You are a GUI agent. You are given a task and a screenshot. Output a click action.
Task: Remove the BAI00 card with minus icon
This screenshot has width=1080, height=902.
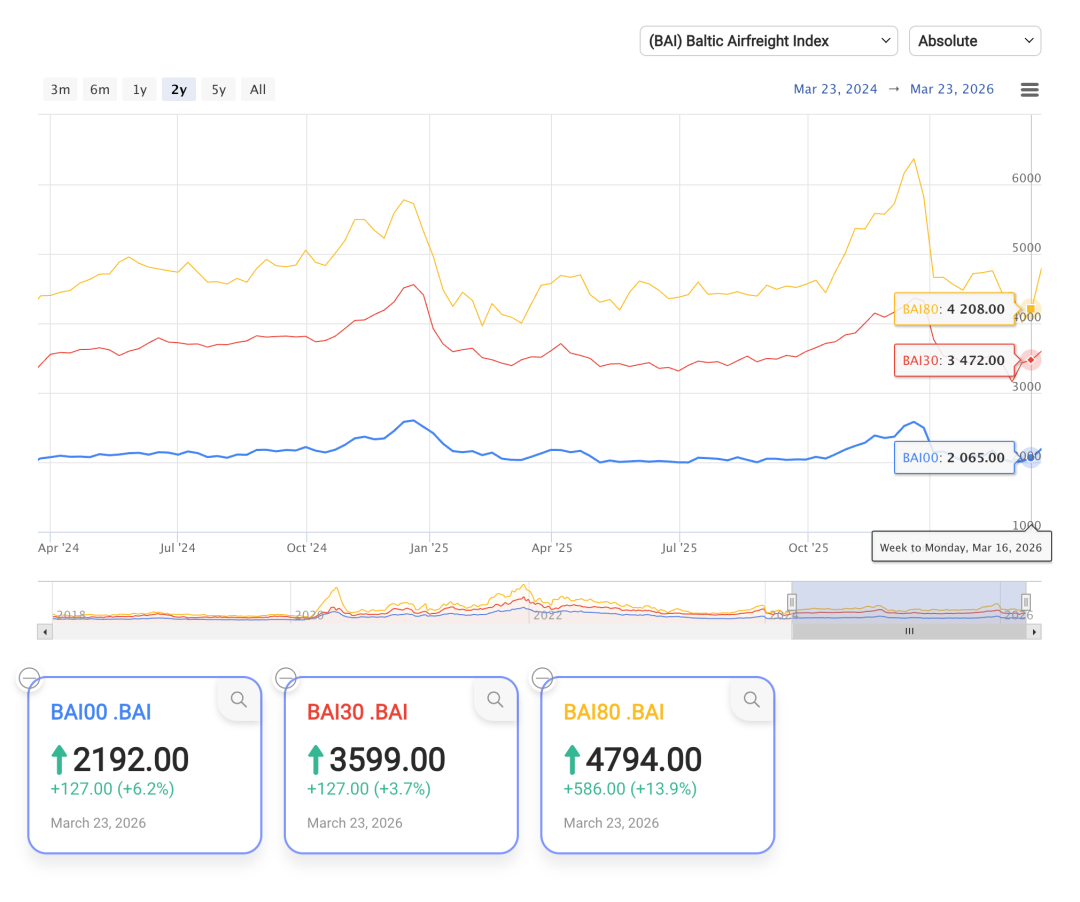30,679
